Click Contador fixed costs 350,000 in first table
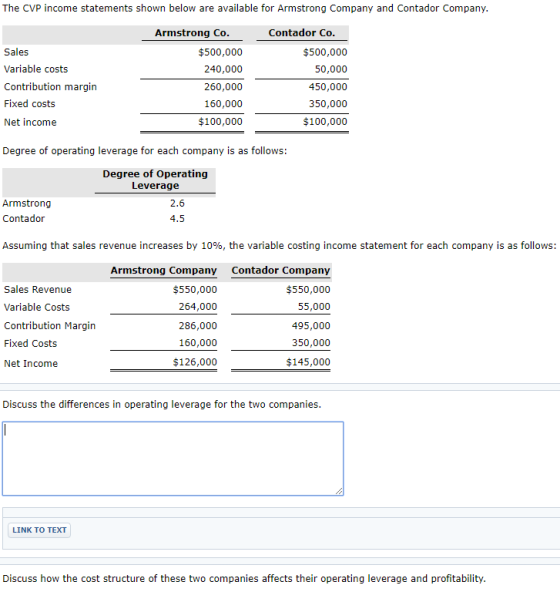 click(x=328, y=104)
